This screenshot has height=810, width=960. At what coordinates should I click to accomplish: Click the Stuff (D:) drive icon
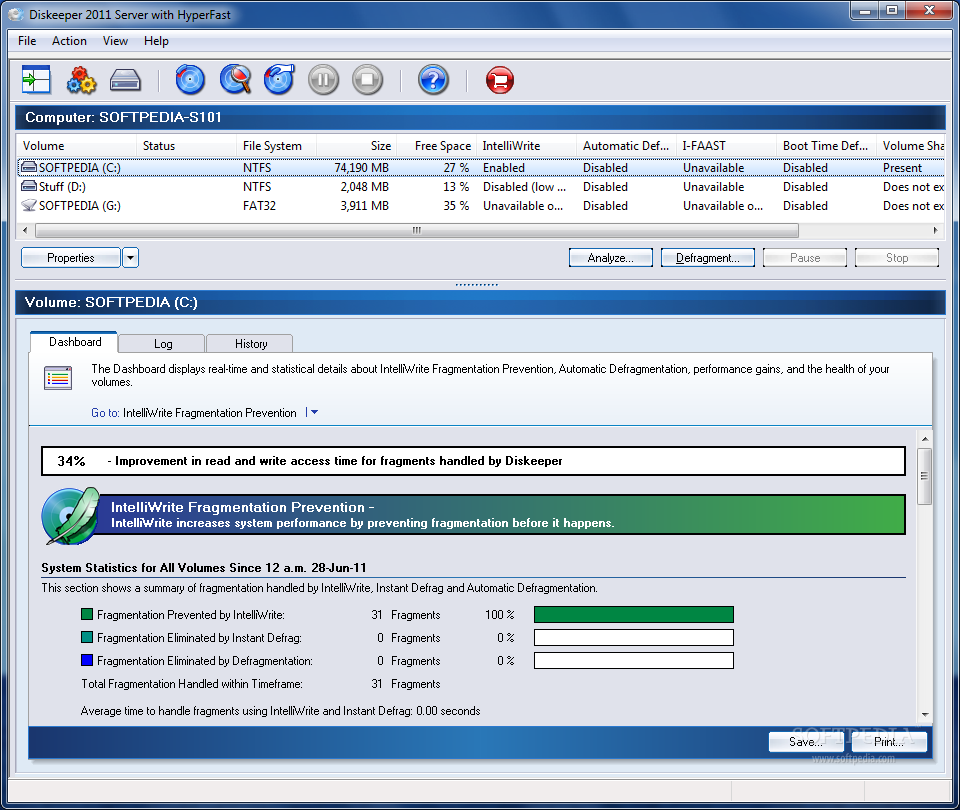point(29,186)
